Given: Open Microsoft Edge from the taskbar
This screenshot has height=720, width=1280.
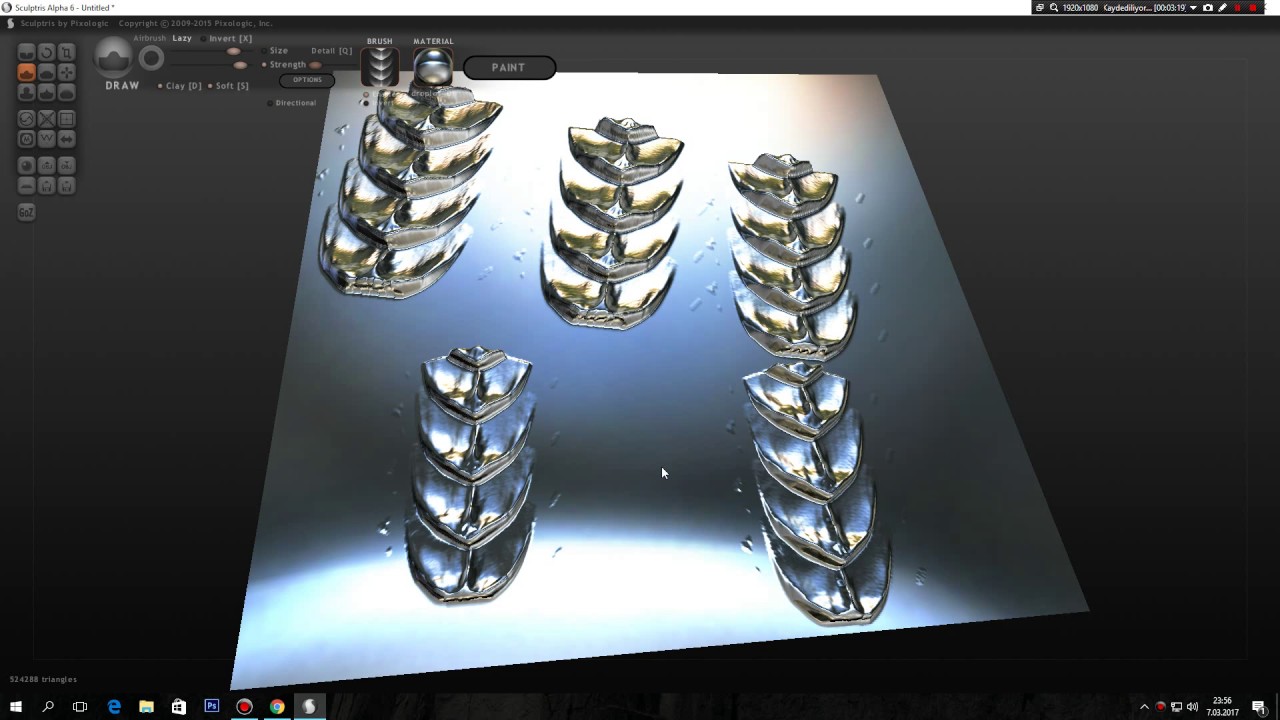Looking at the screenshot, I should coord(114,707).
